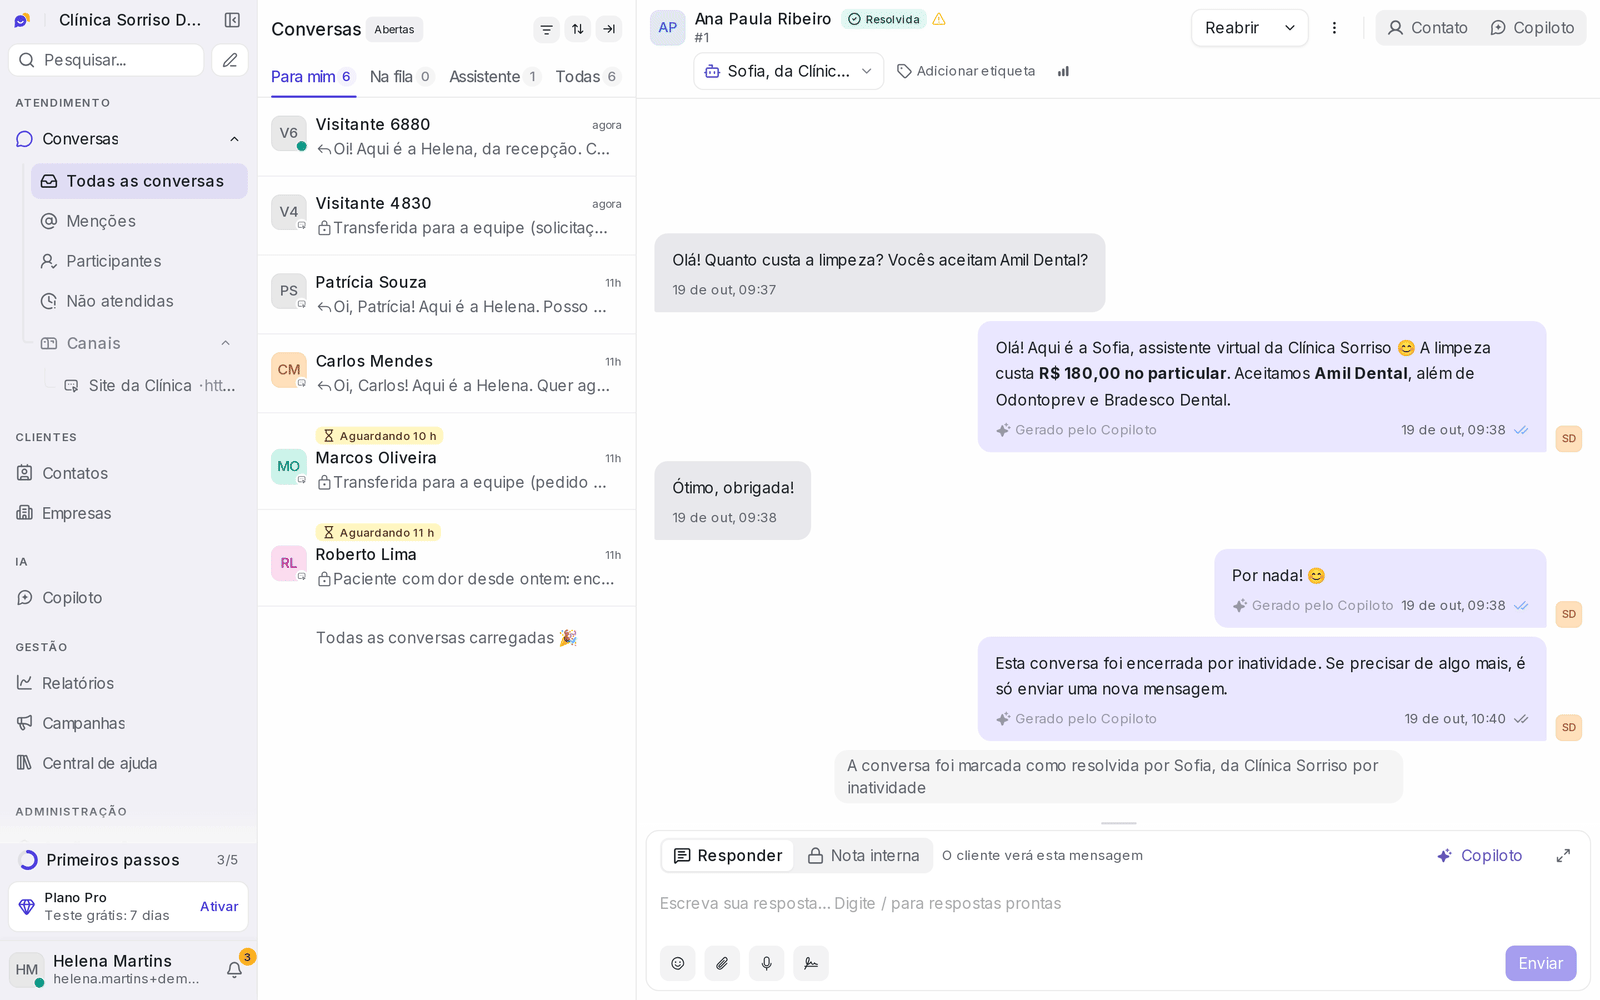Click the warning triangle next to Resolvida
The image size is (1600, 1000).
click(939, 19)
